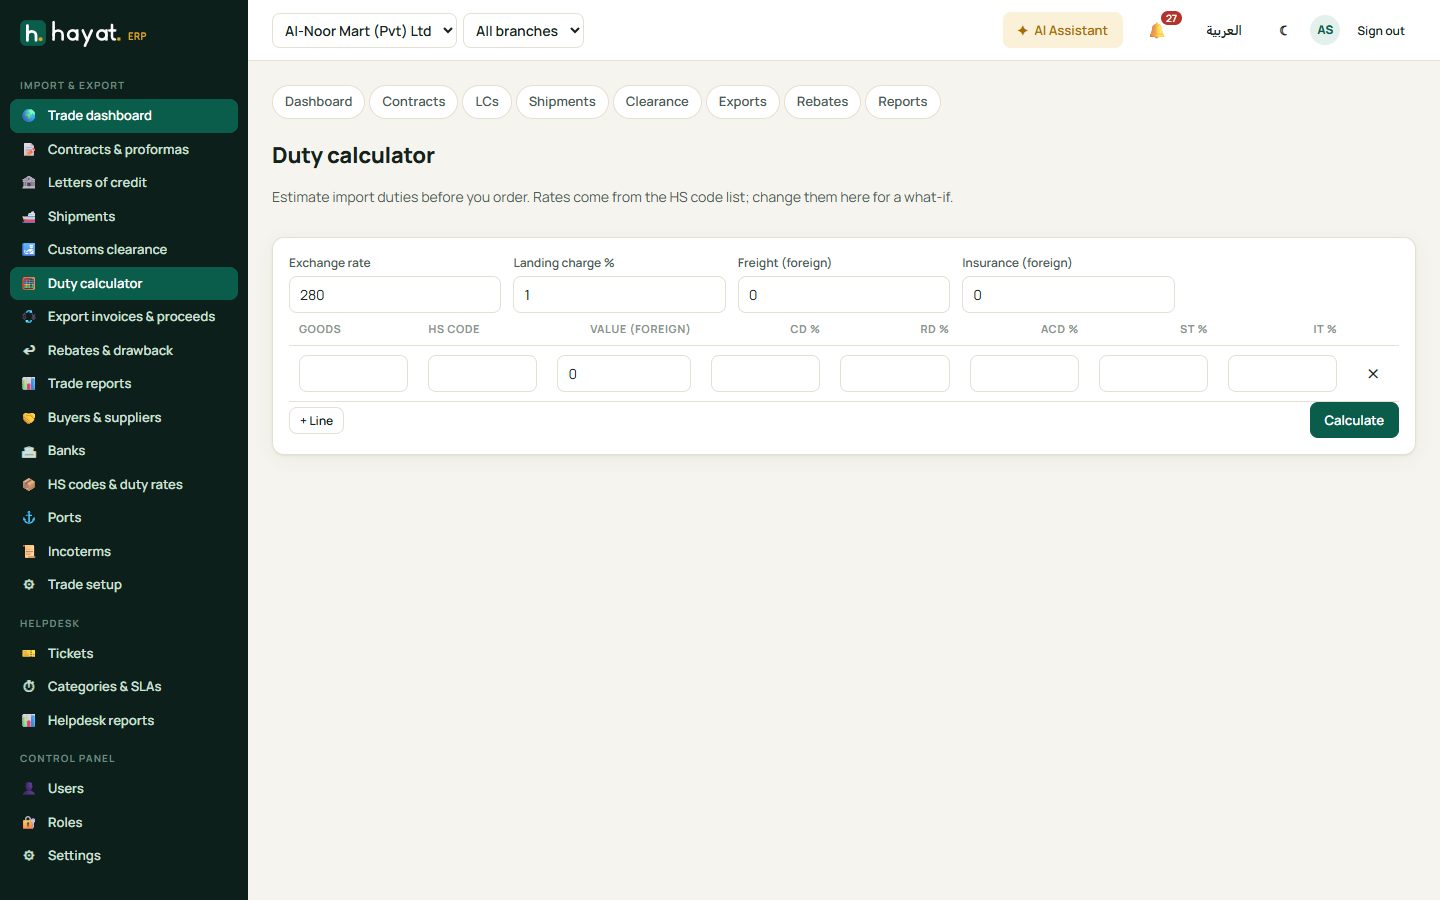Open the All branches dropdown

(x=523, y=31)
